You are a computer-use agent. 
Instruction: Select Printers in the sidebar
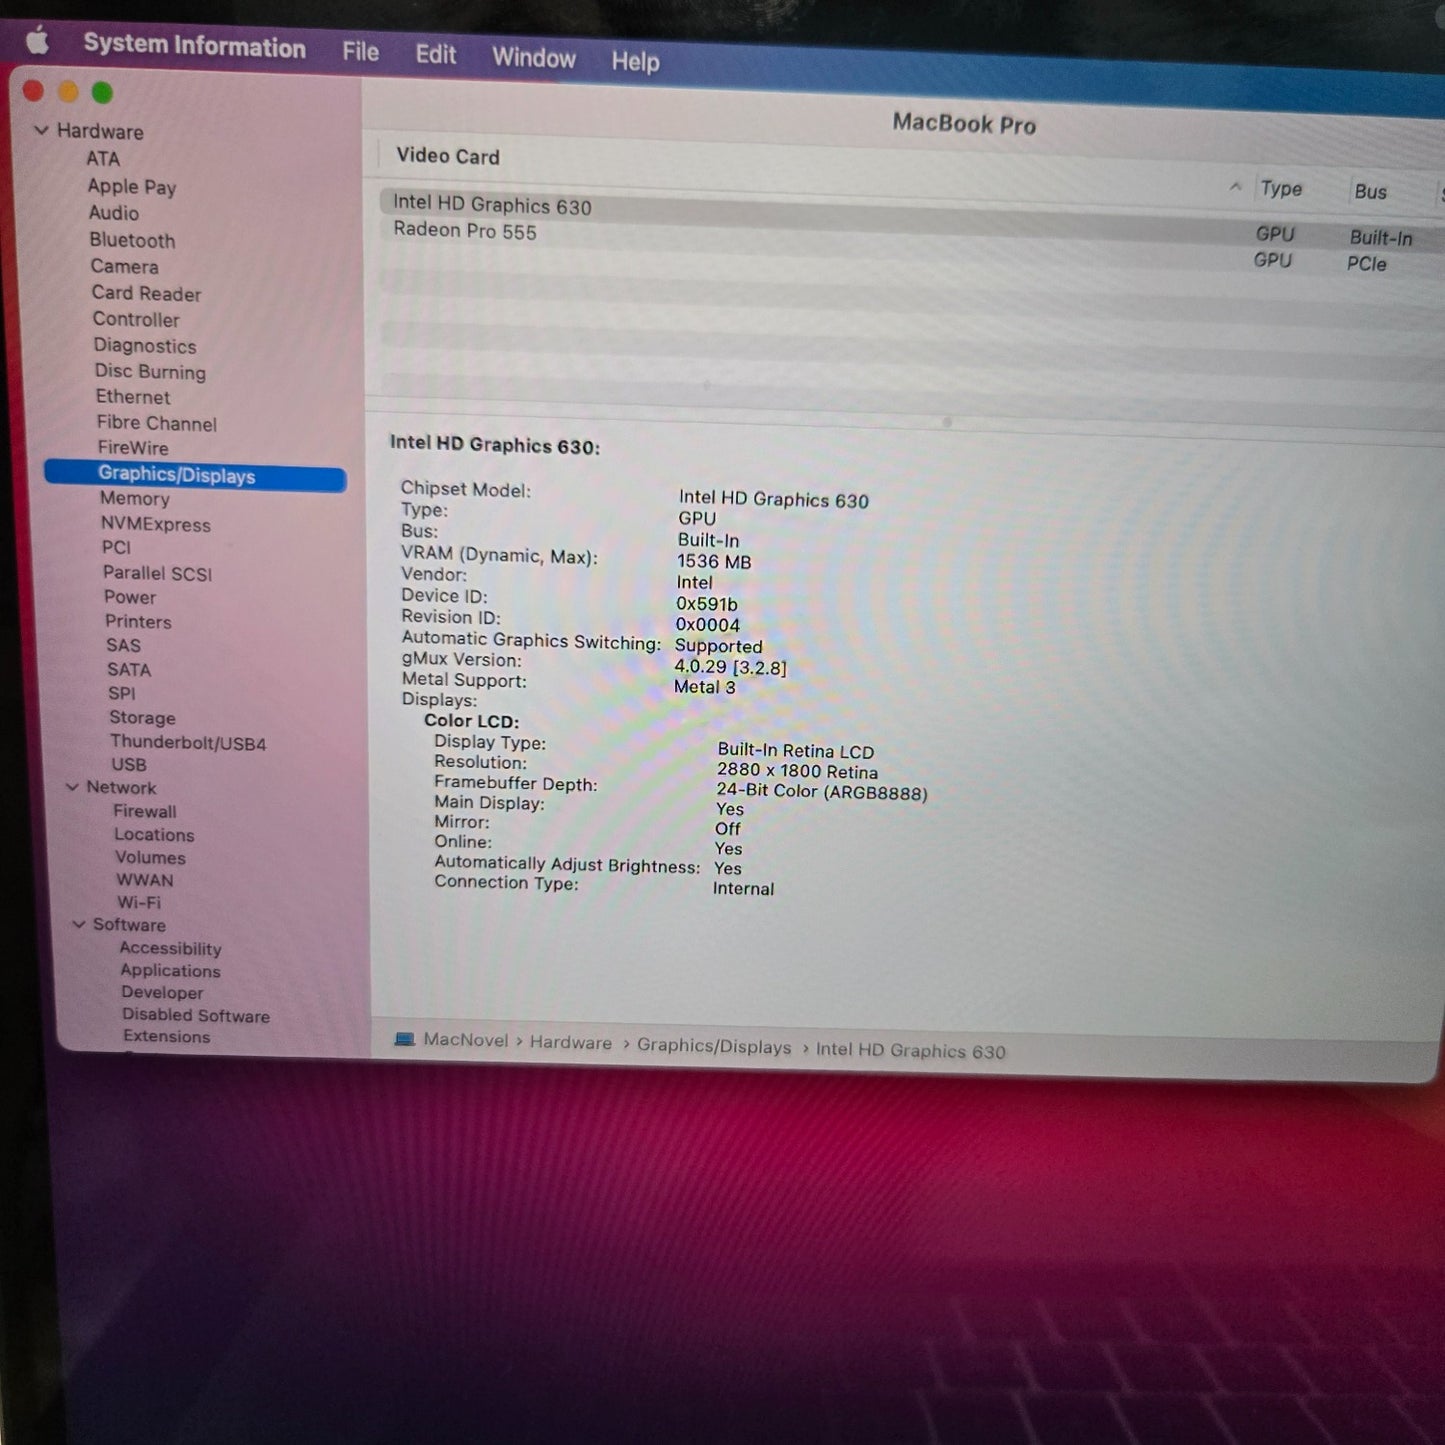point(138,621)
